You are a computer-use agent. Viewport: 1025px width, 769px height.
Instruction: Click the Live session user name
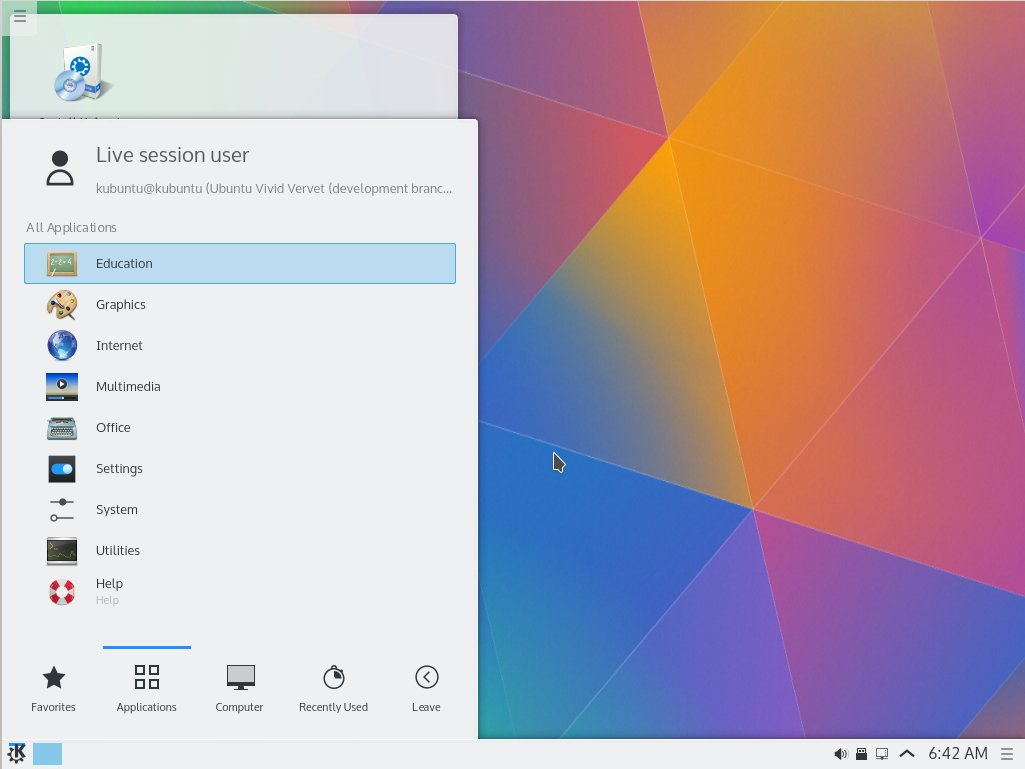click(x=173, y=155)
